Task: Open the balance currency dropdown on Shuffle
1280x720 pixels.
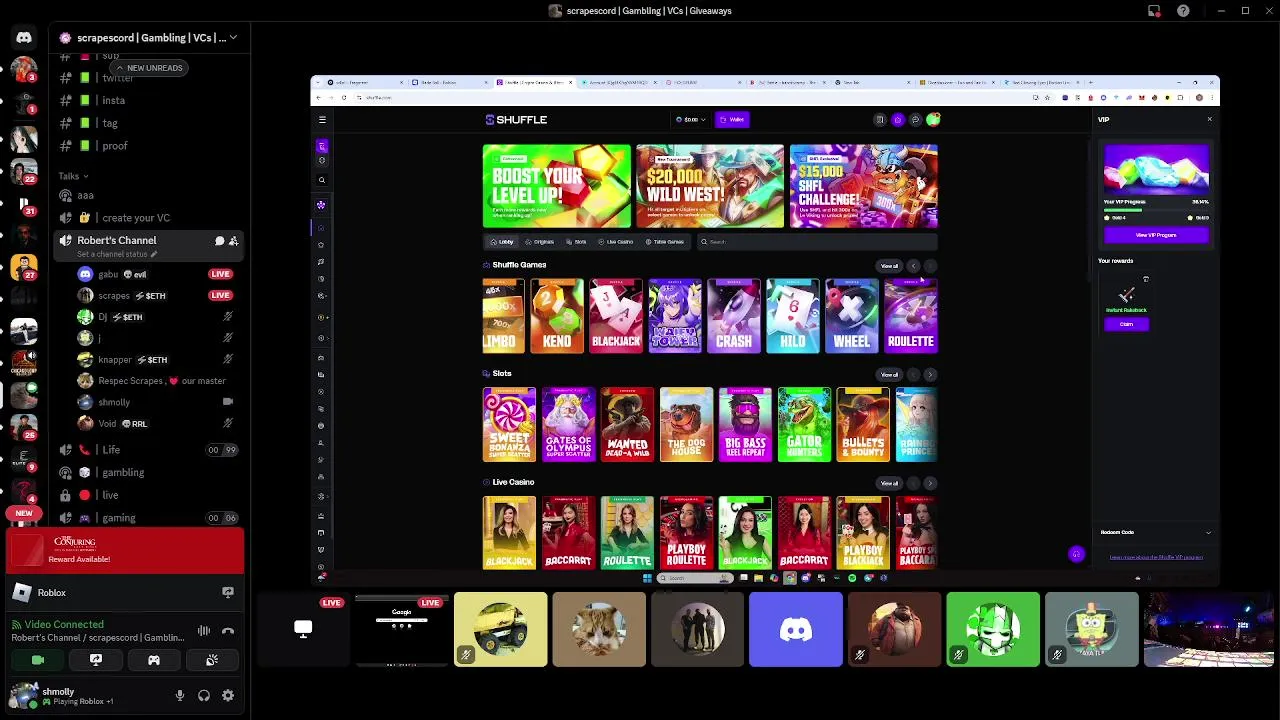Action: [x=690, y=120]
